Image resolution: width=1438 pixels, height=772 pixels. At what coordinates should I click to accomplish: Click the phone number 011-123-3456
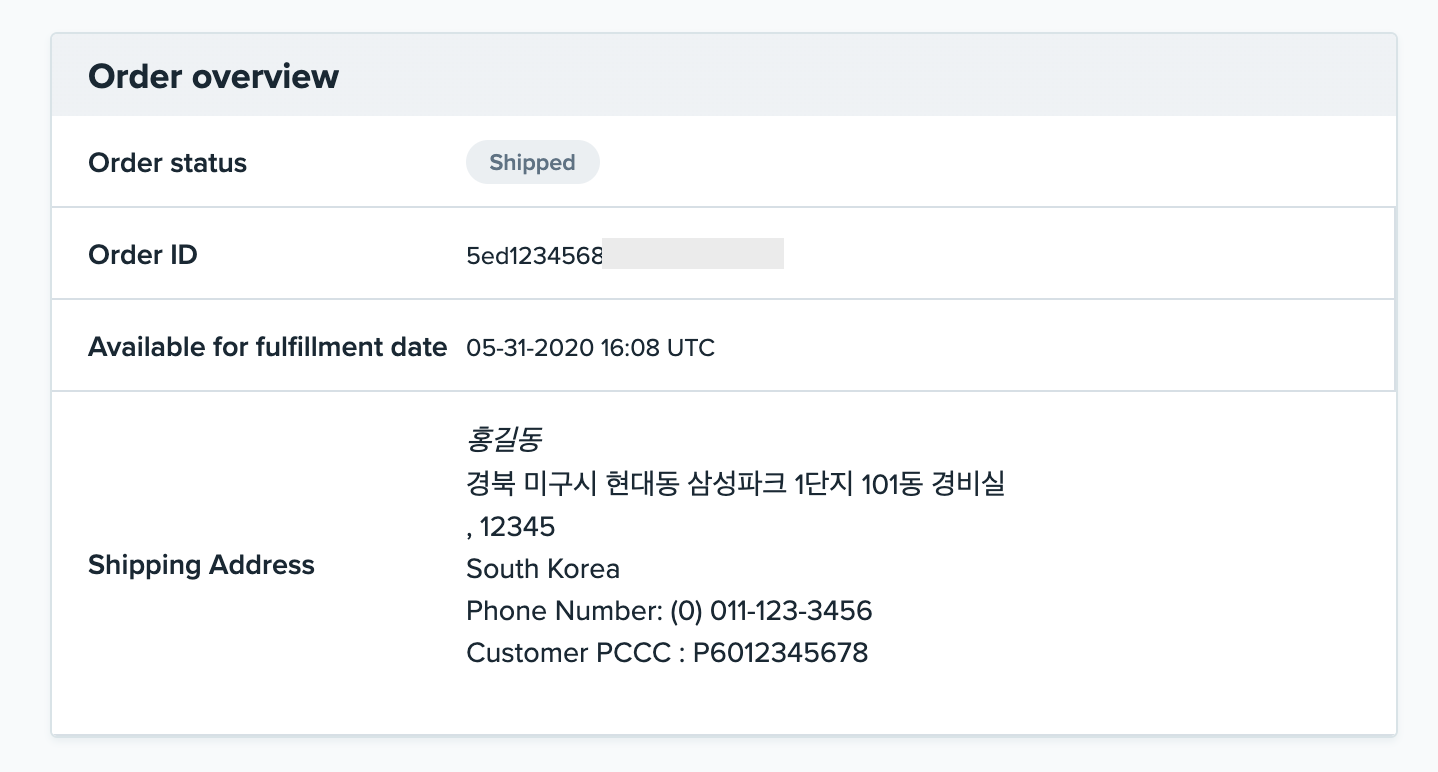(792, 611)
